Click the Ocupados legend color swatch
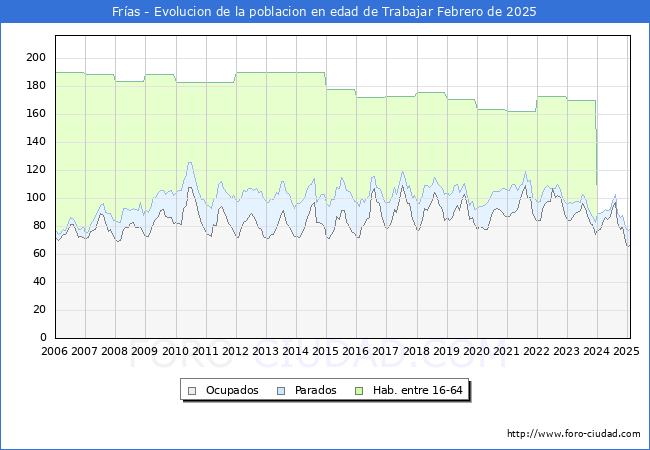The height and width of the screenshot is (450, 650). coord(192,391)
